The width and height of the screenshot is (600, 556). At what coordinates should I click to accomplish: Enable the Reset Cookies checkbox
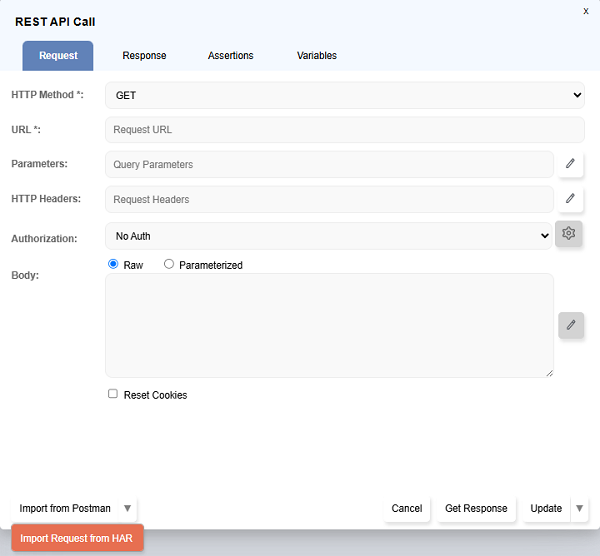pos(113,394)
